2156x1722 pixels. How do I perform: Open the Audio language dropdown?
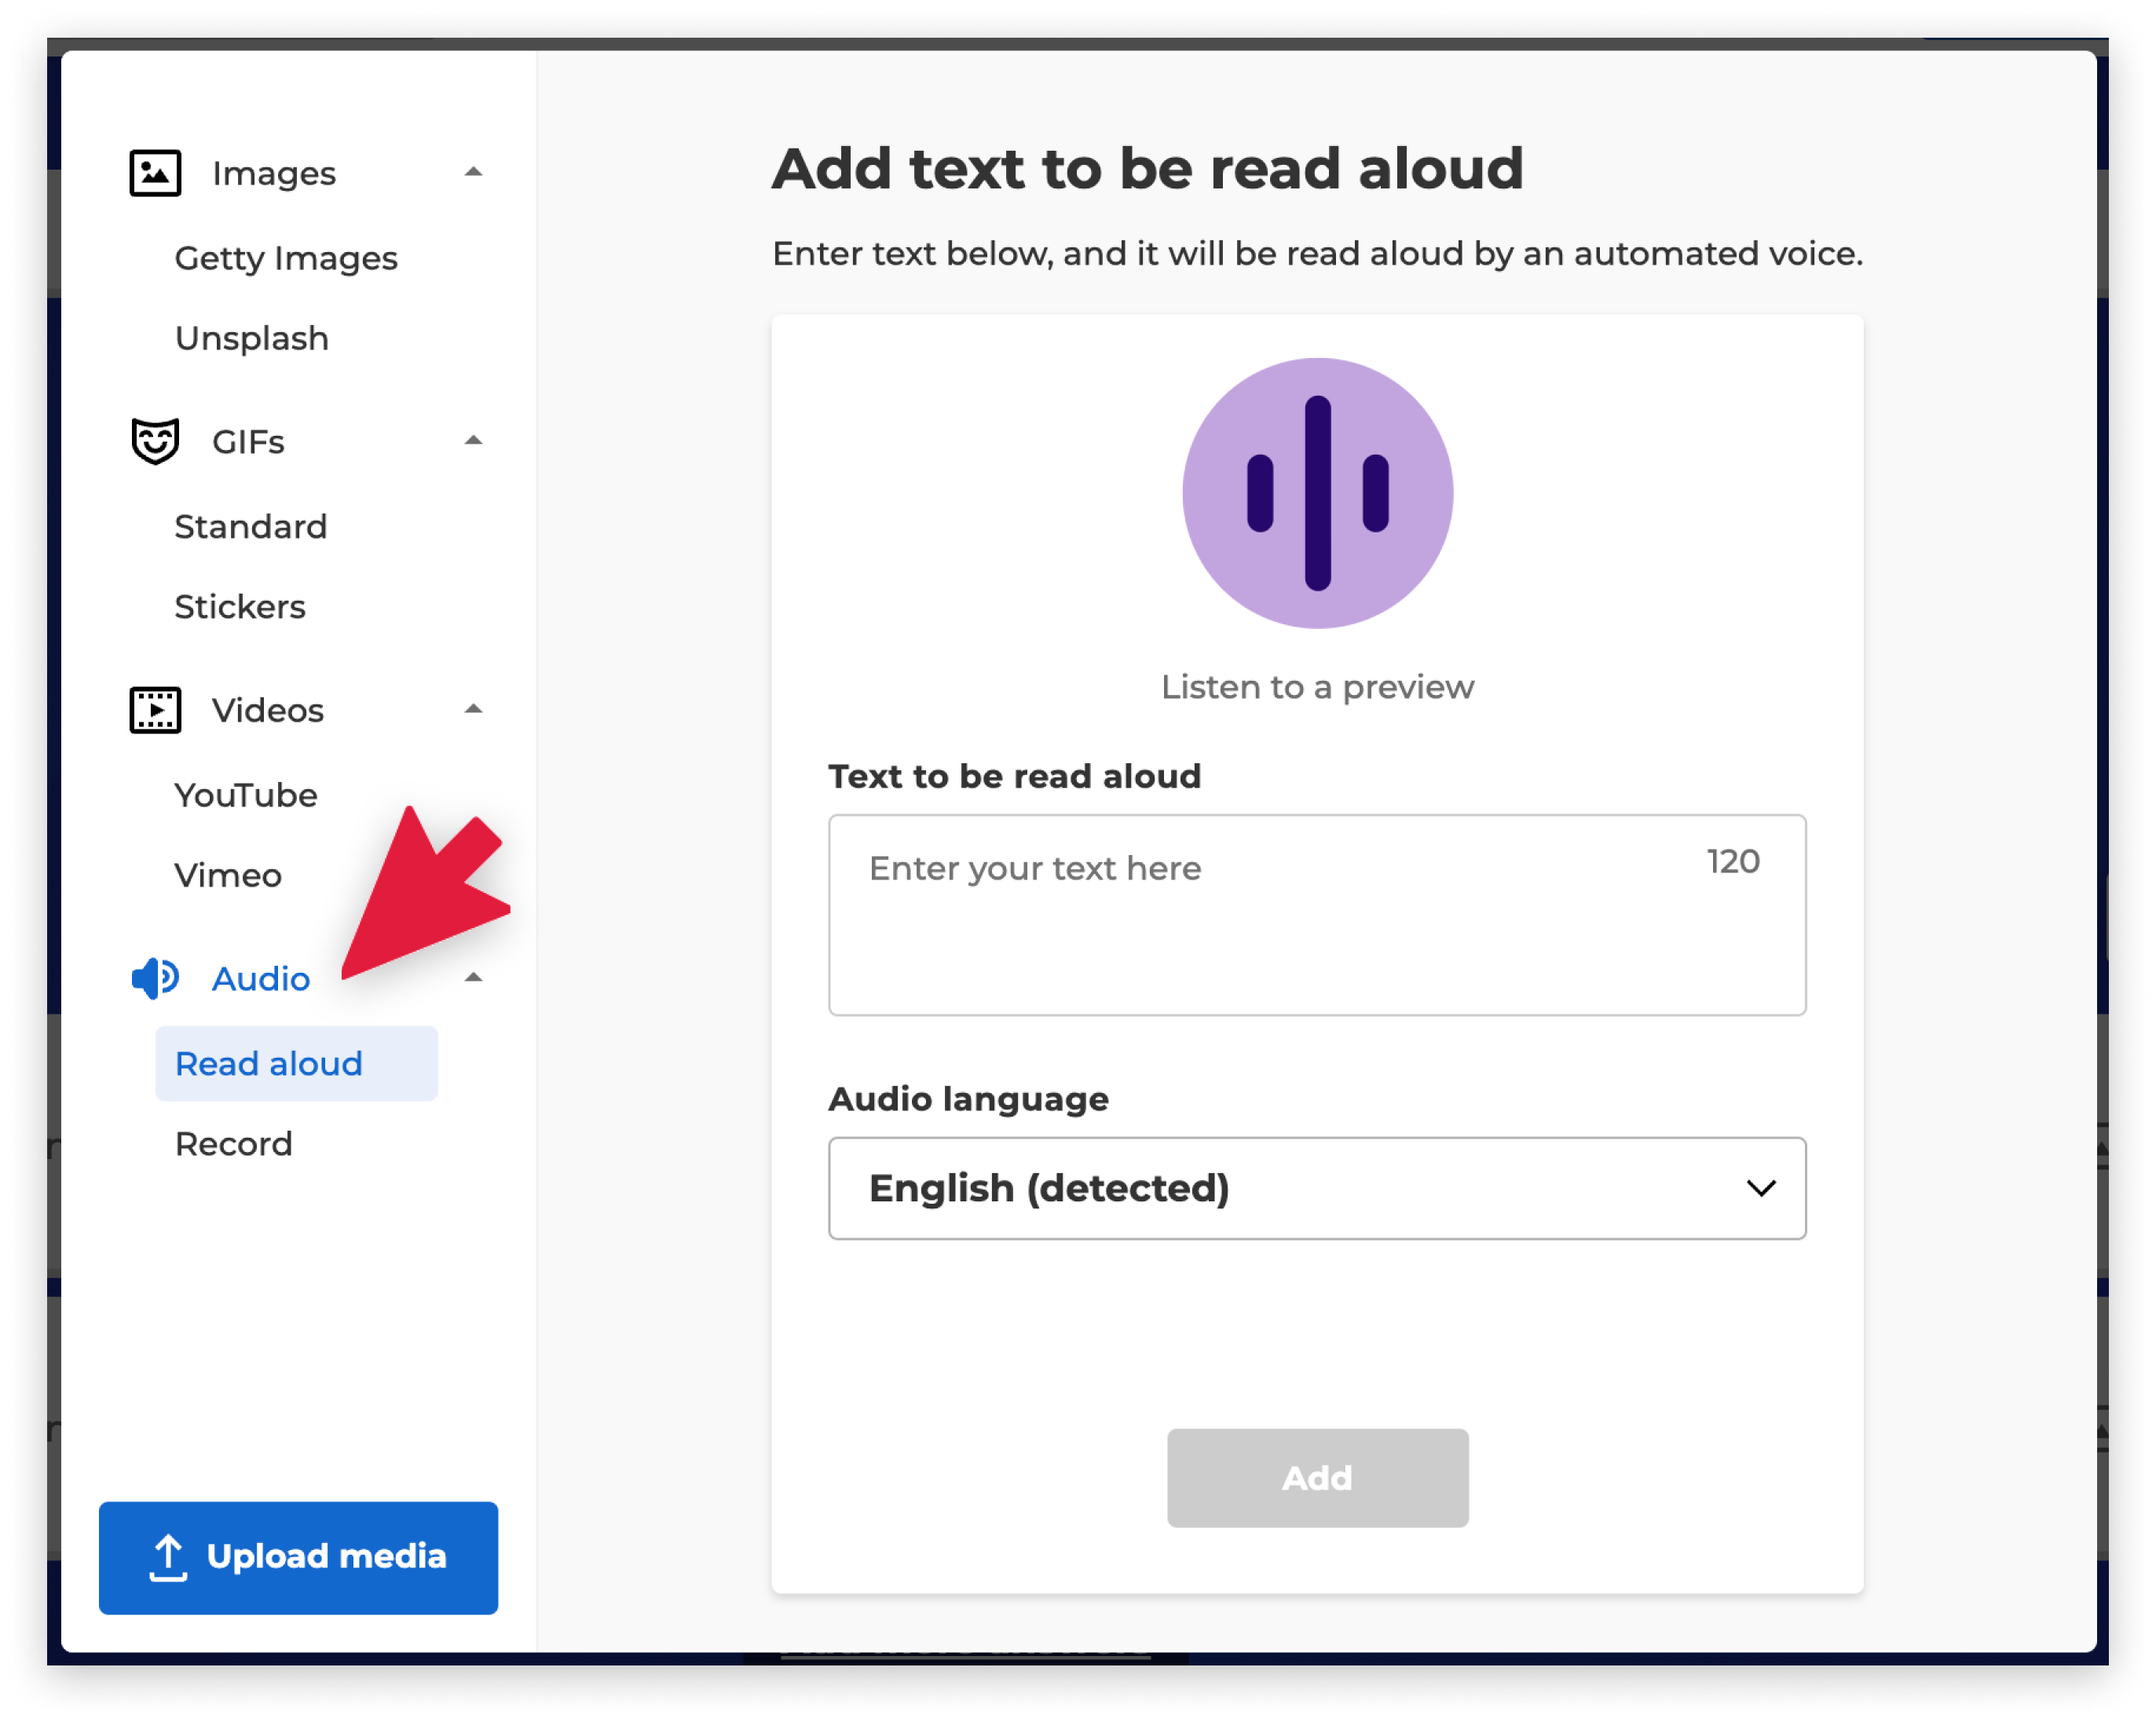[1317, 1188]
